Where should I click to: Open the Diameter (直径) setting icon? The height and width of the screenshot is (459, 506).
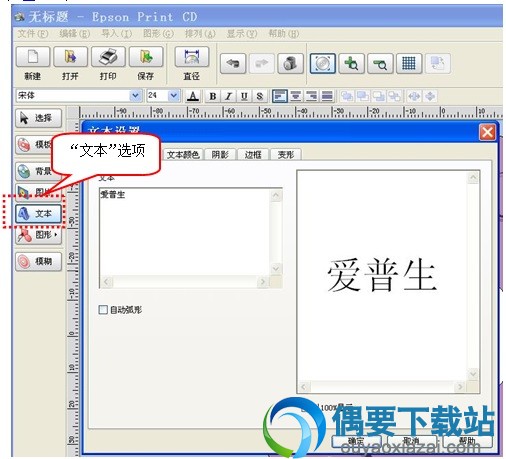[x=192, y=56]
